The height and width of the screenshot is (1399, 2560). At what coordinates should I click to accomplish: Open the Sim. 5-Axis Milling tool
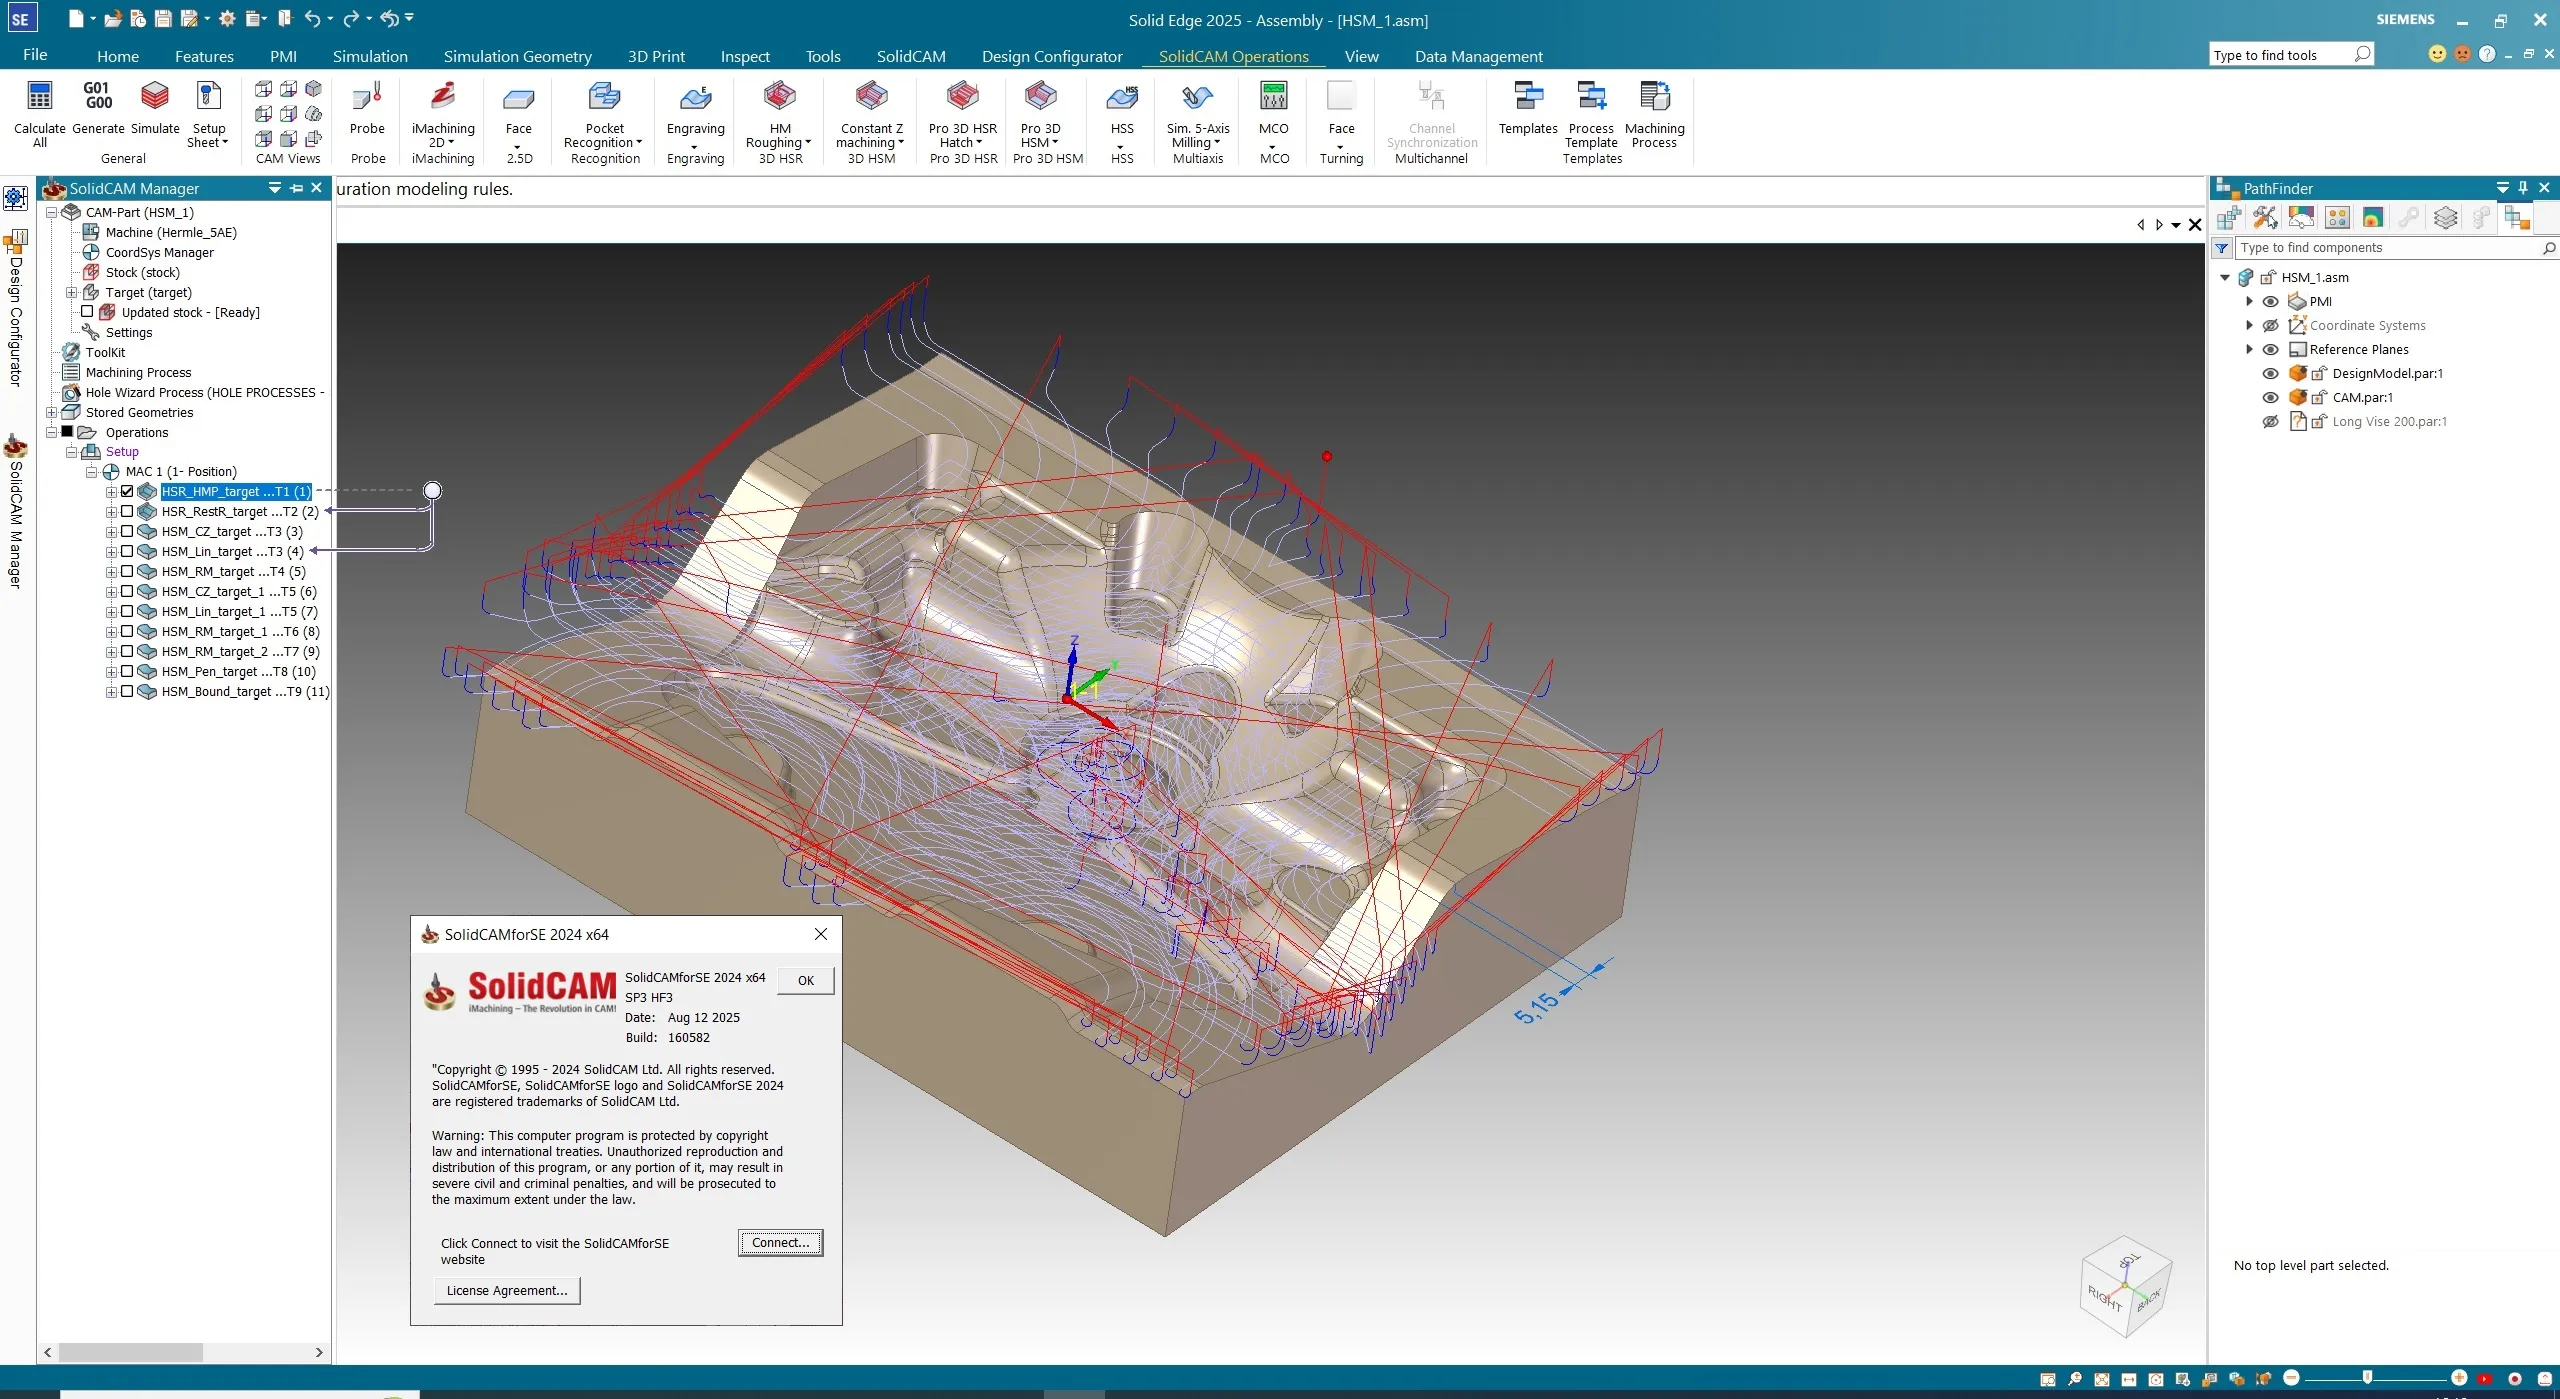pyautogui.click(x=1197, y=97)
